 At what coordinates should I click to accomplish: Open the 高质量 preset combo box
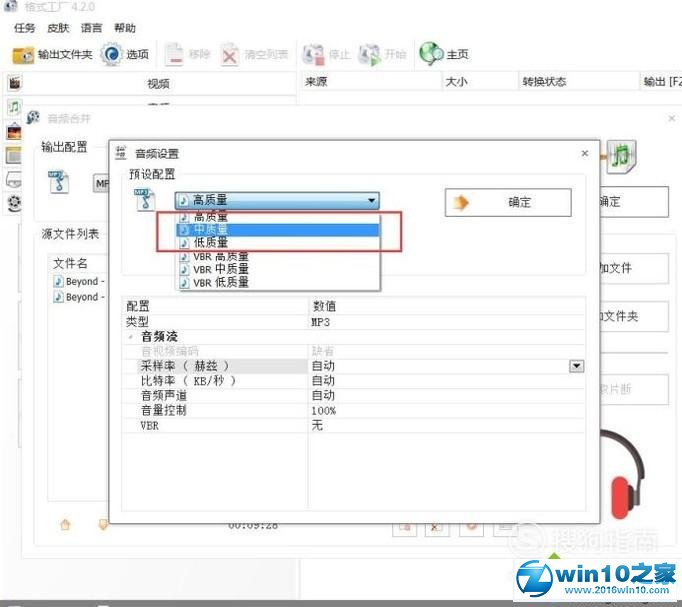tap(277, 200)
